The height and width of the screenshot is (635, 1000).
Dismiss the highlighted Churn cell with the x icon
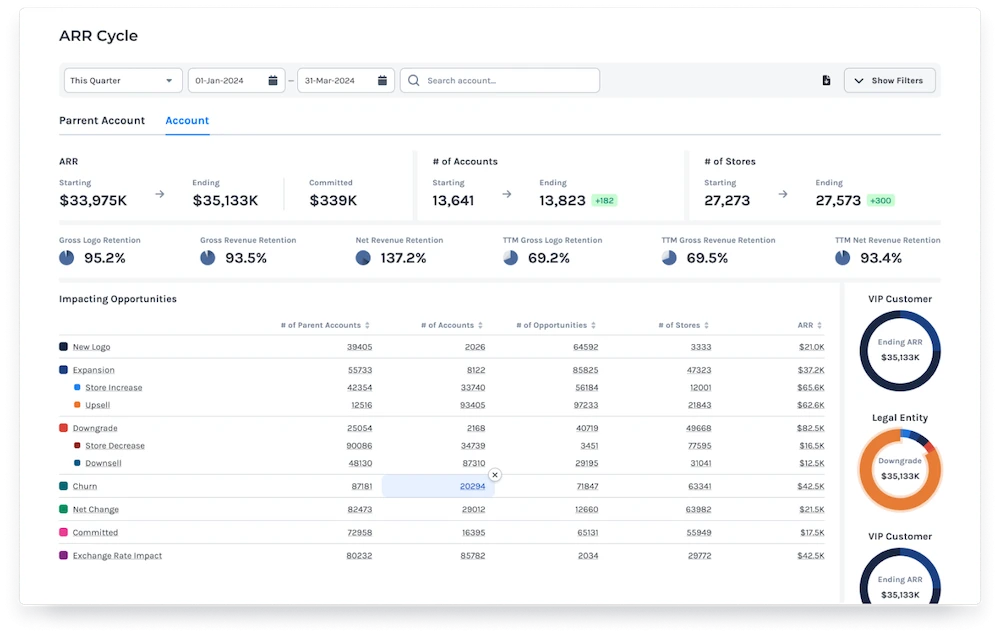tap(494, 475)
